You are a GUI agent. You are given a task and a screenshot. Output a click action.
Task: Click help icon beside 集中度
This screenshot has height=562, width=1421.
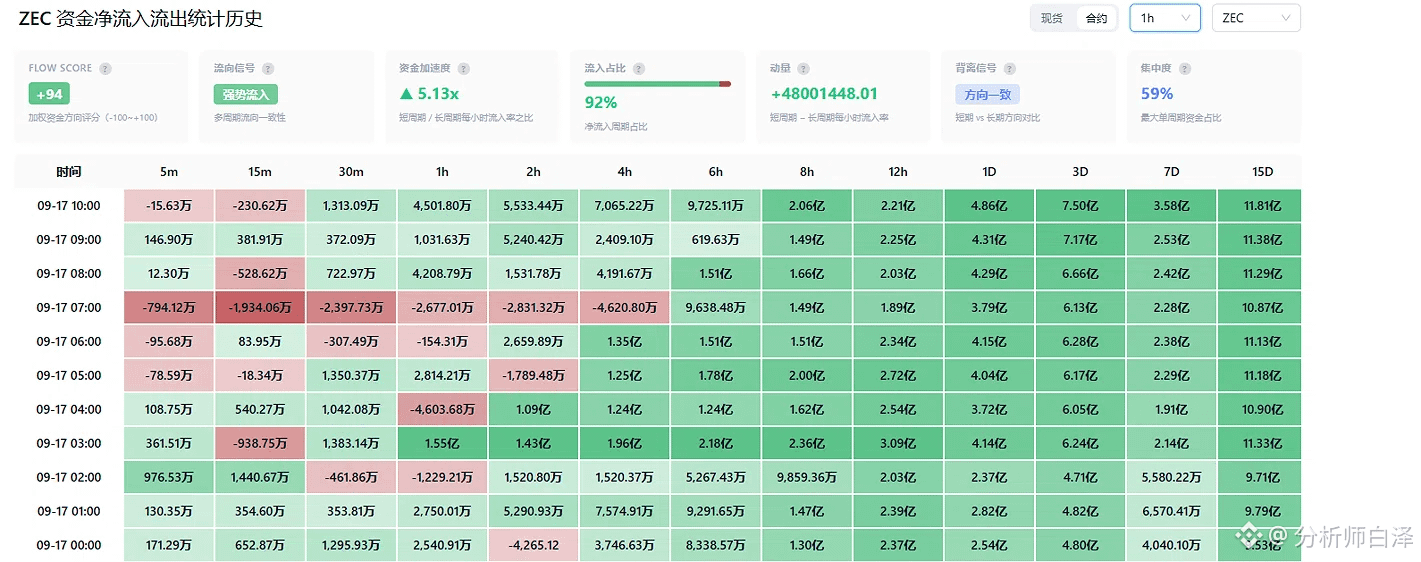coord(1184,69)
